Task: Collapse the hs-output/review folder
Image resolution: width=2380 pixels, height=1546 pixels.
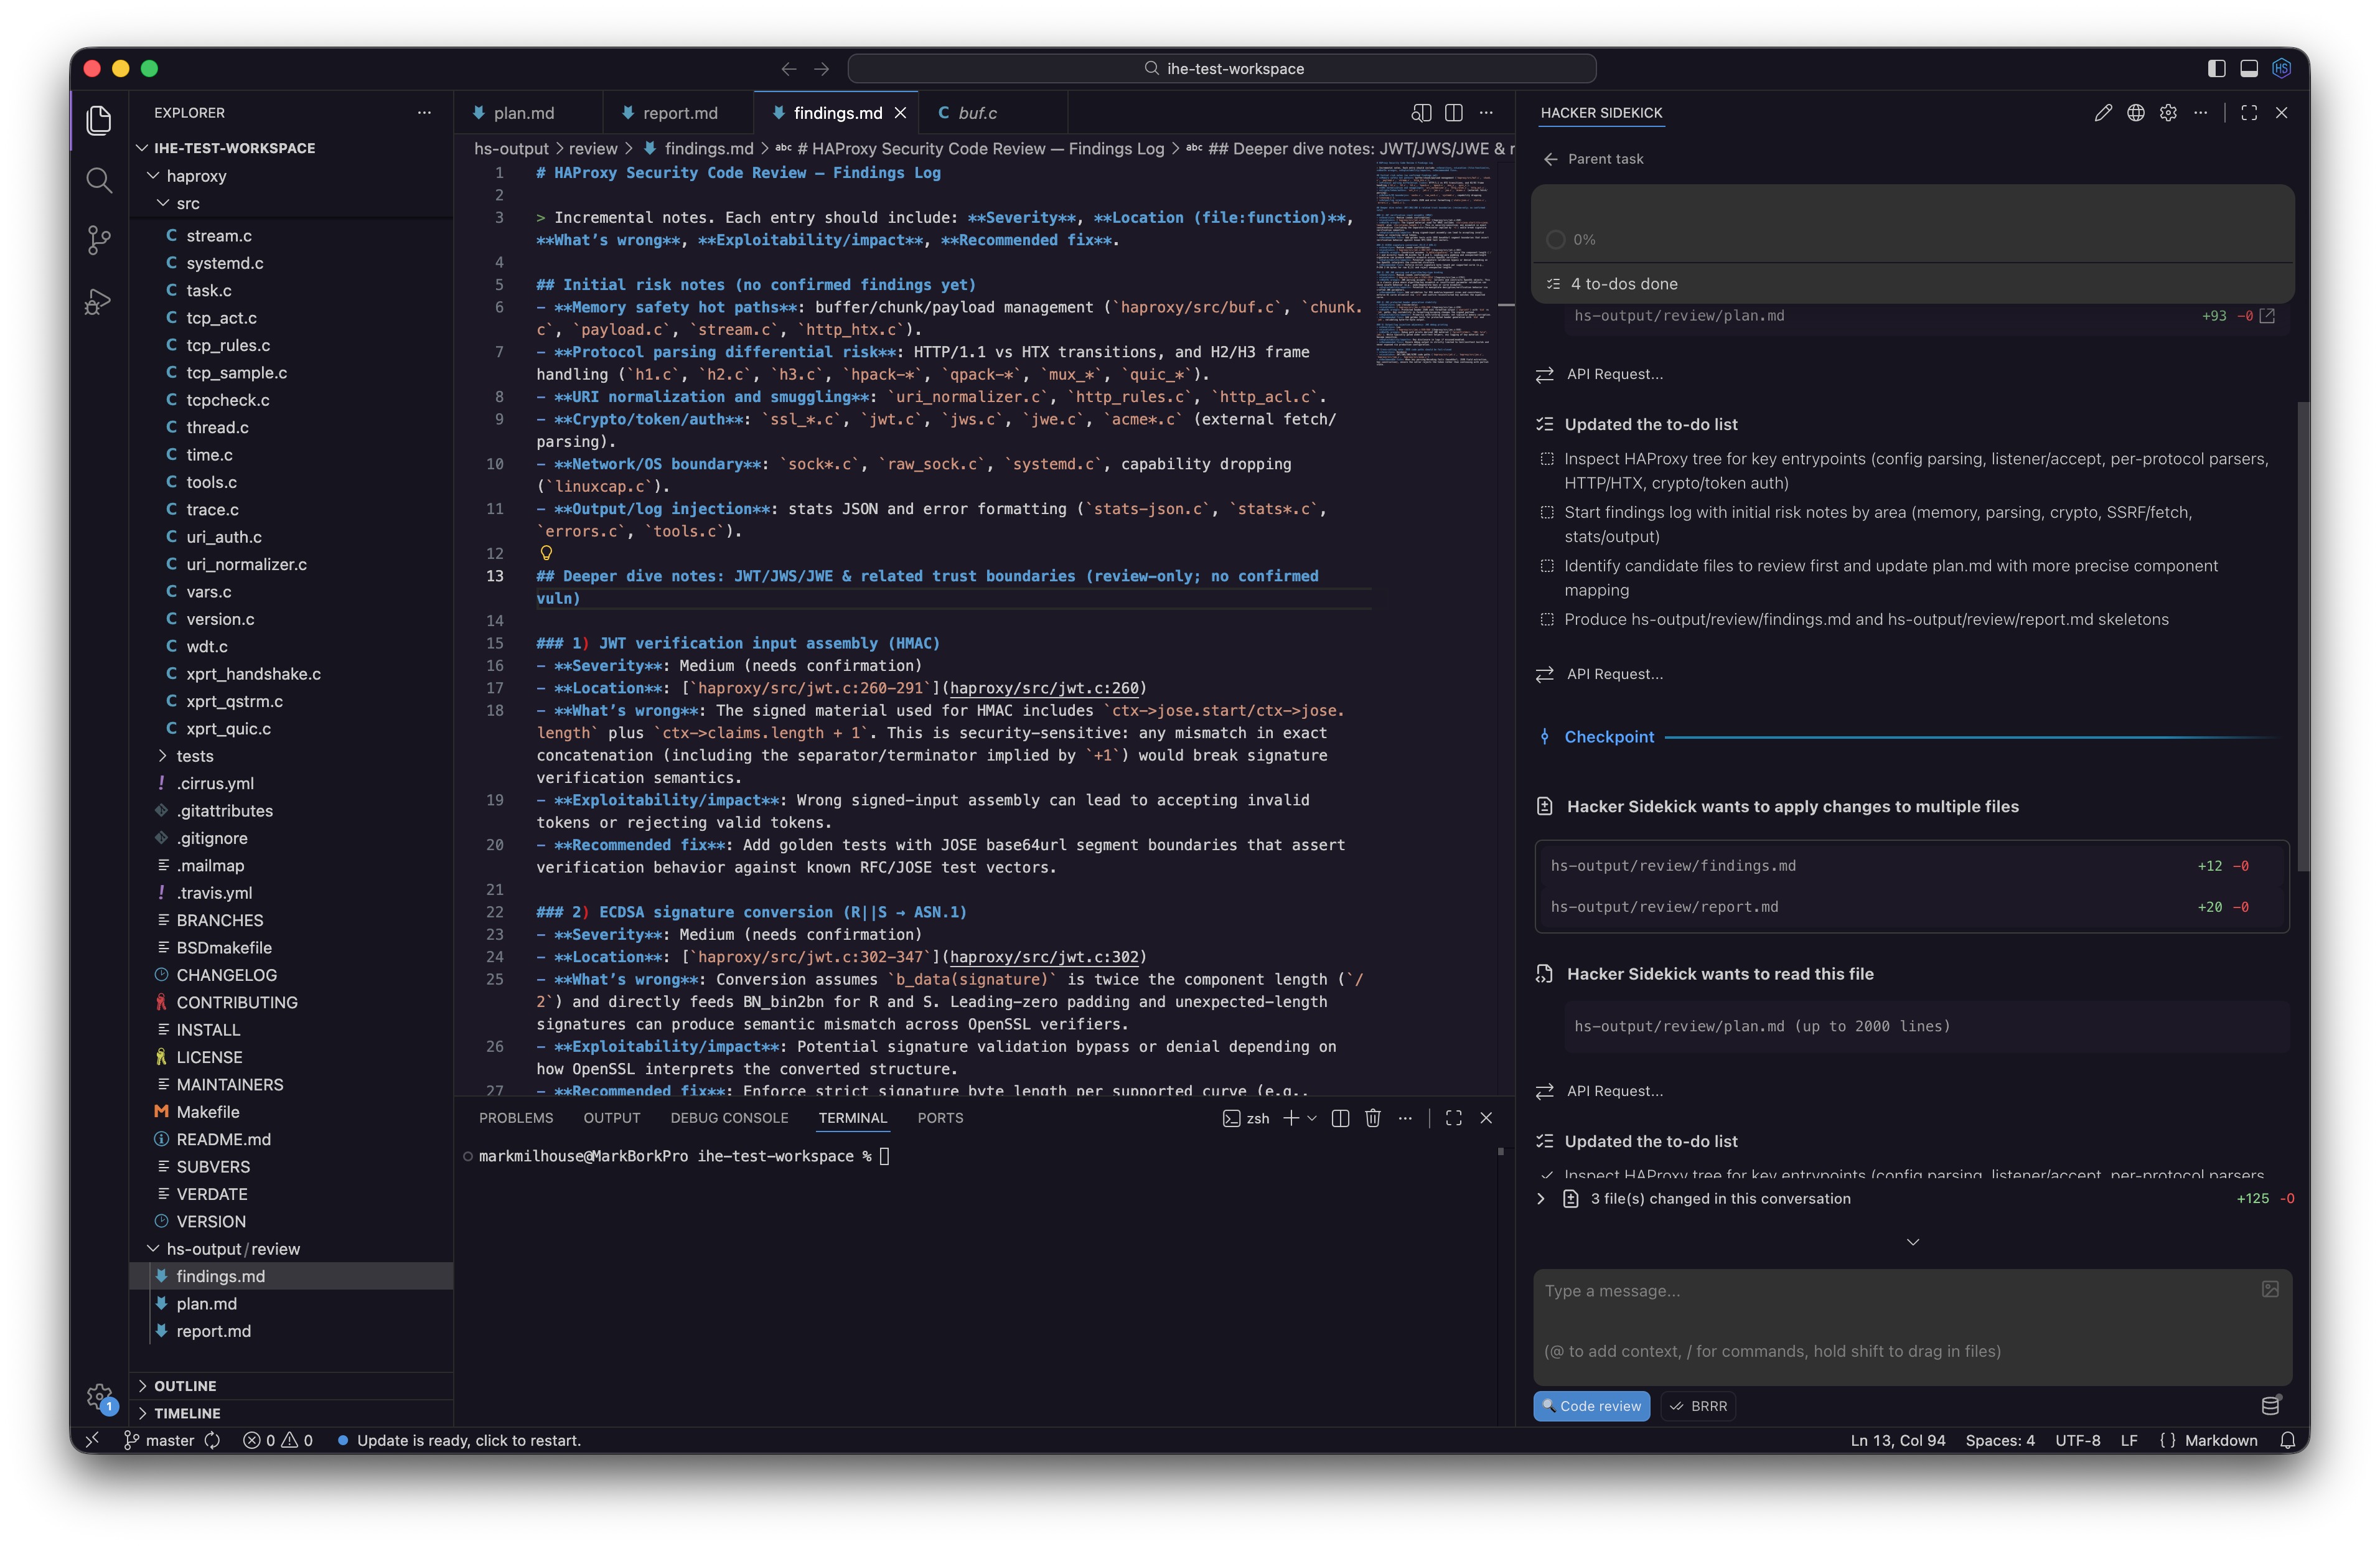Action: coord(153,1249)
